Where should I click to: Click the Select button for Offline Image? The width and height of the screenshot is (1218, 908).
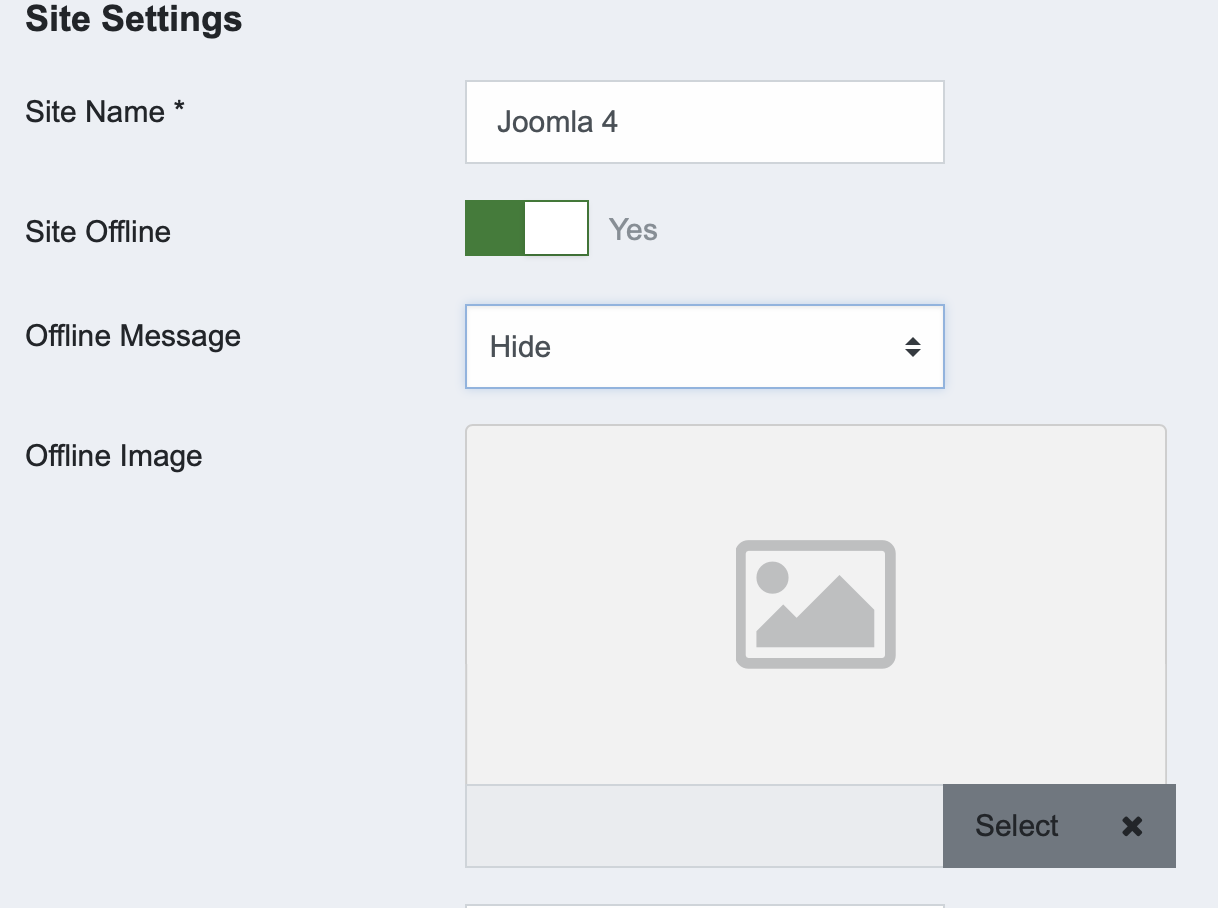[1017, 826]
